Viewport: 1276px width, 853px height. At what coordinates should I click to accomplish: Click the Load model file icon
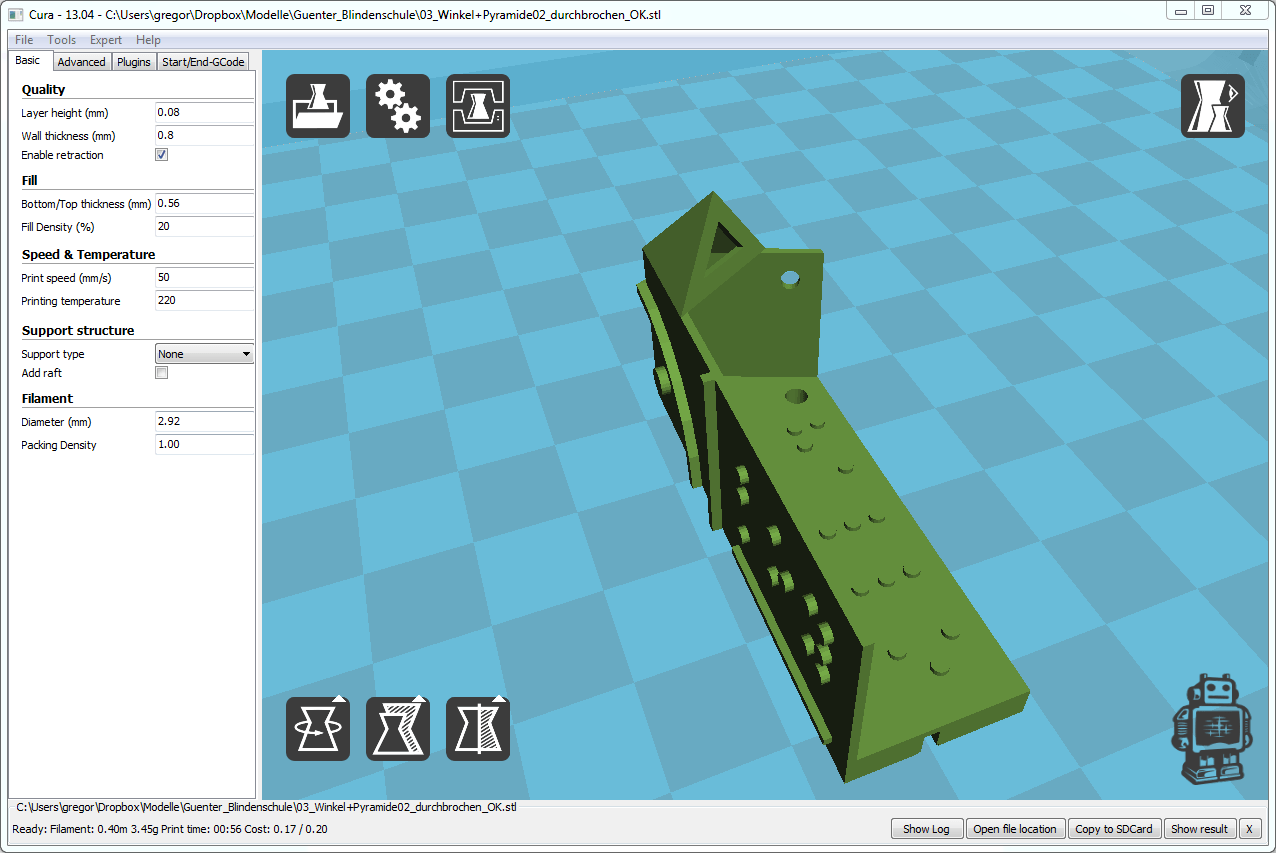(x=318, y=106)
